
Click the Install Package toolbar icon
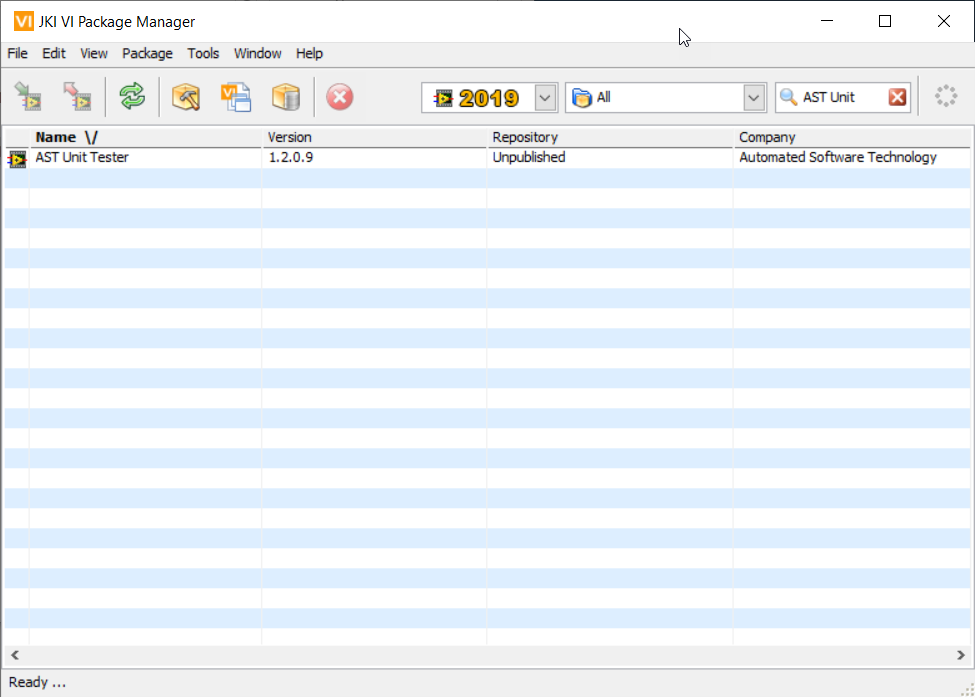[x=27, y=97]
